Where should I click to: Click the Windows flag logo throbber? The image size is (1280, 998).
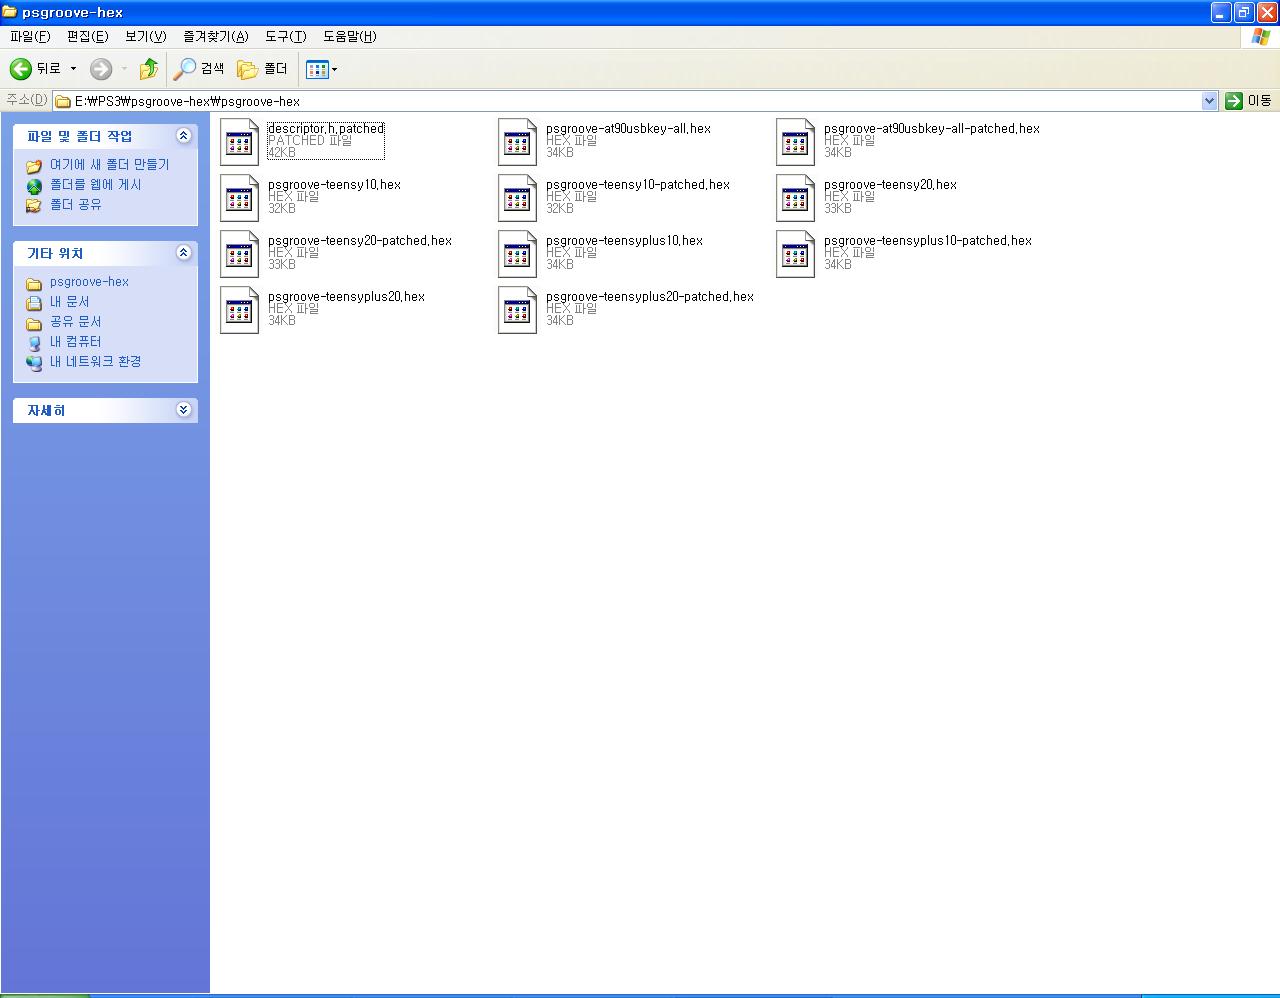(x=1262, y=37)
